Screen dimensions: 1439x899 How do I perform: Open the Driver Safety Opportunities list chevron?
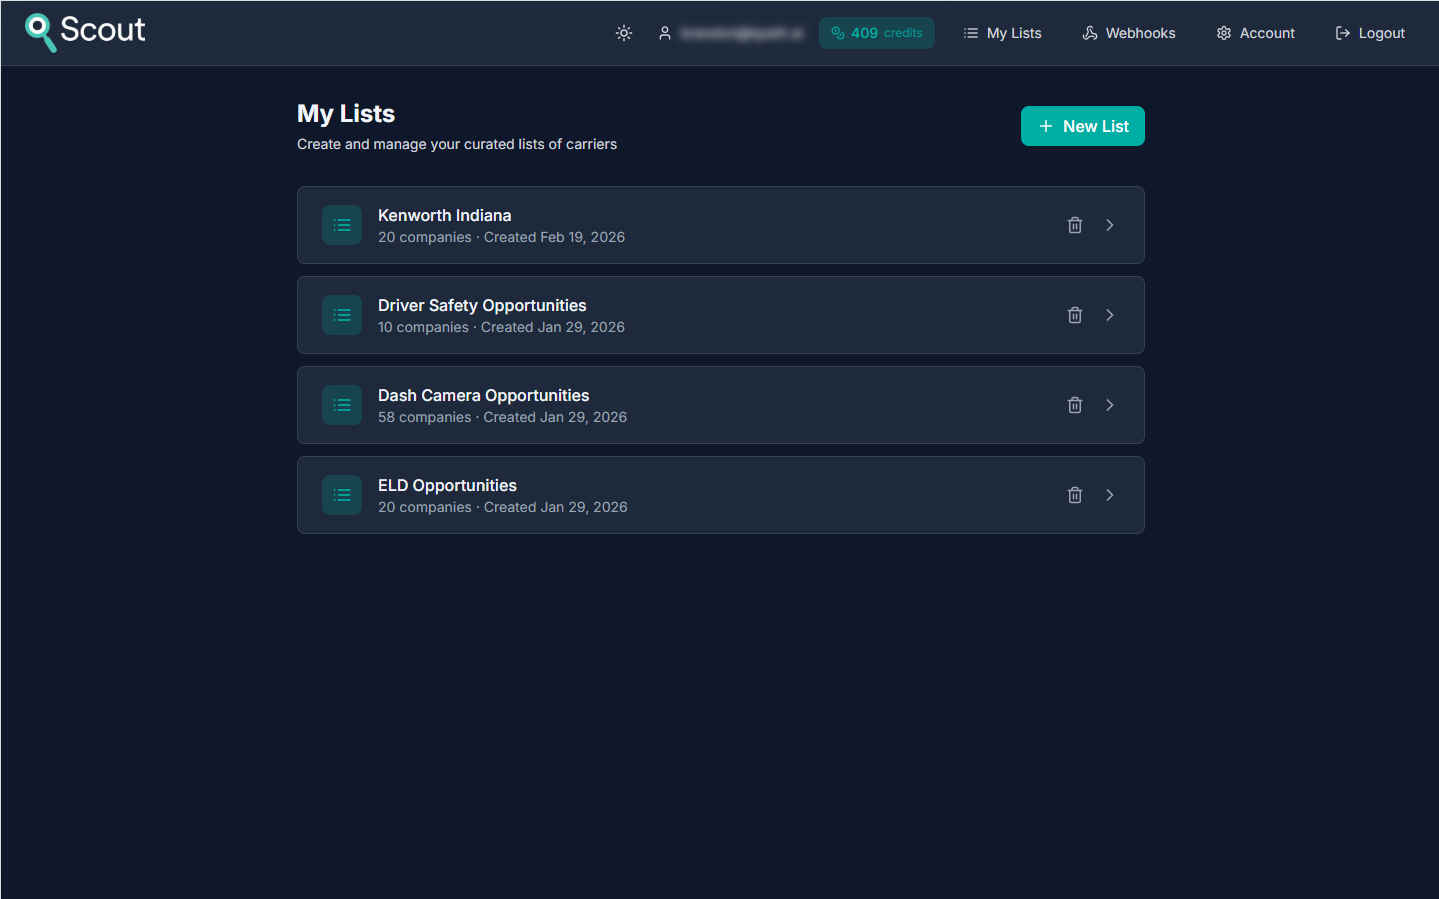click(x=1109, y=315)
